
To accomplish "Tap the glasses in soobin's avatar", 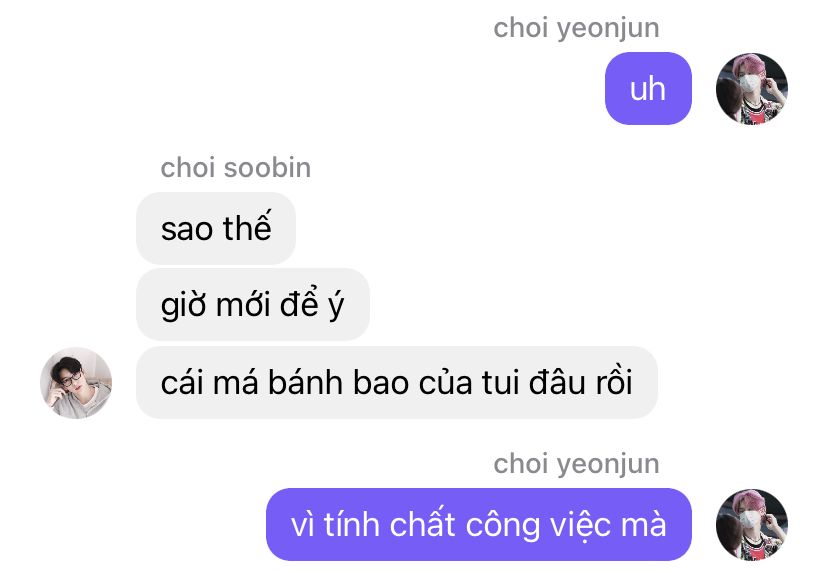I will pos(71,378).
